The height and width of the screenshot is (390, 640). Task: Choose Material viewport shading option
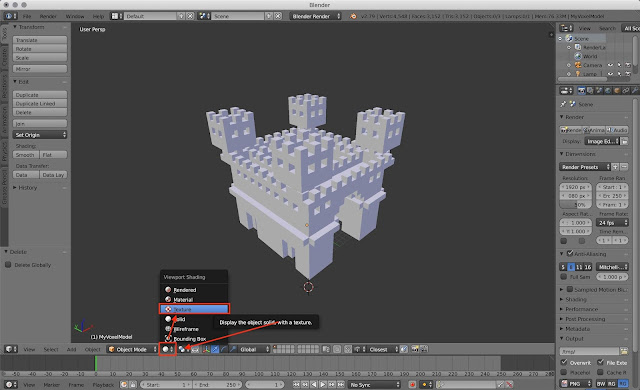tap(193, 299)
